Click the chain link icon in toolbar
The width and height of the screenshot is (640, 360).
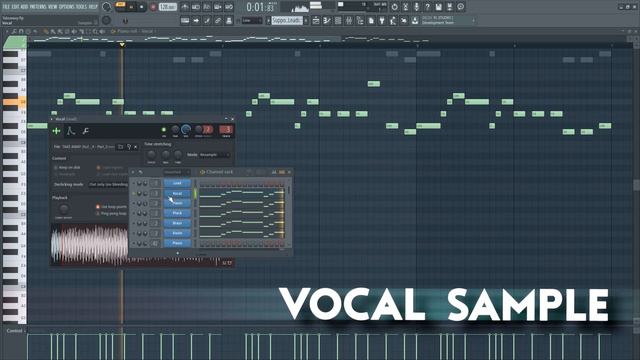(218, 20)
